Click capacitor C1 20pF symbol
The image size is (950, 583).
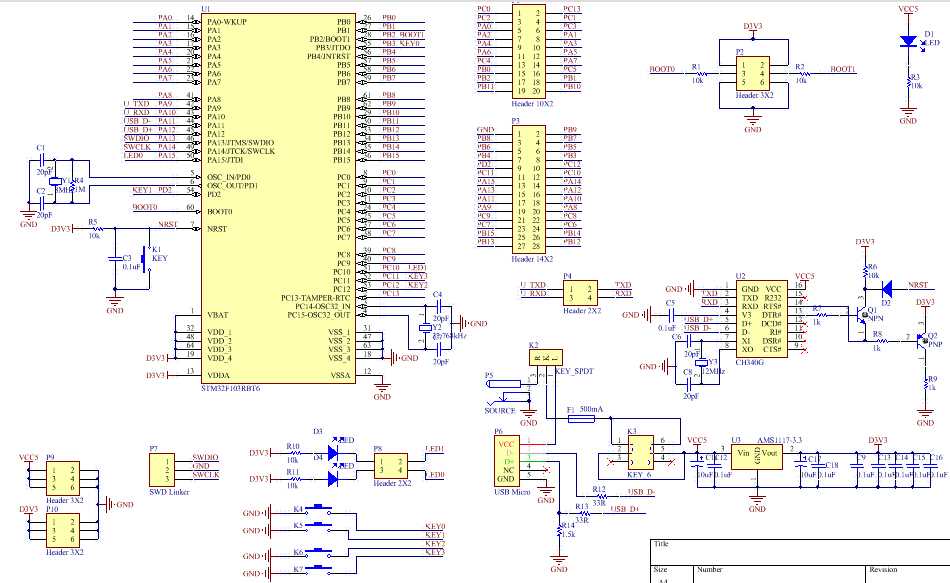(x=41, y=161)
